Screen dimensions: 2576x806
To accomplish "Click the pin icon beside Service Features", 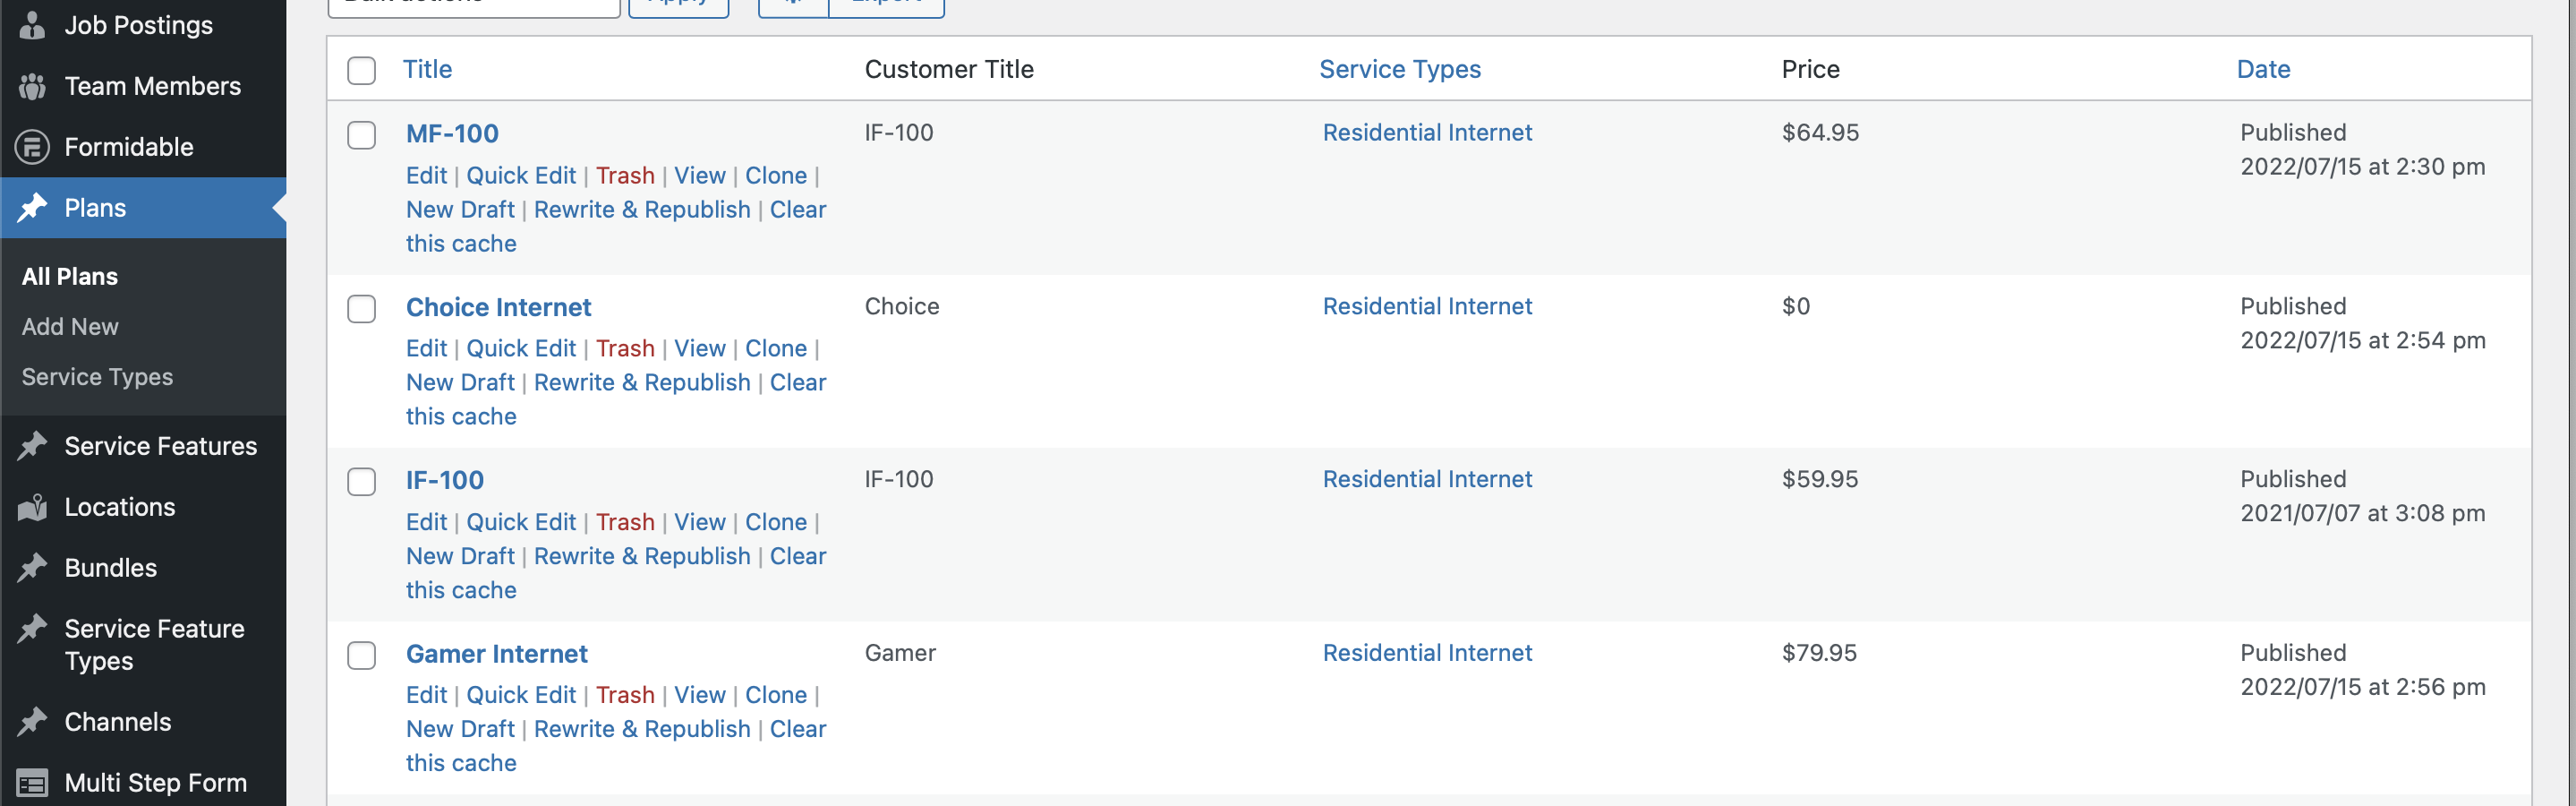I will click(32, 446).
